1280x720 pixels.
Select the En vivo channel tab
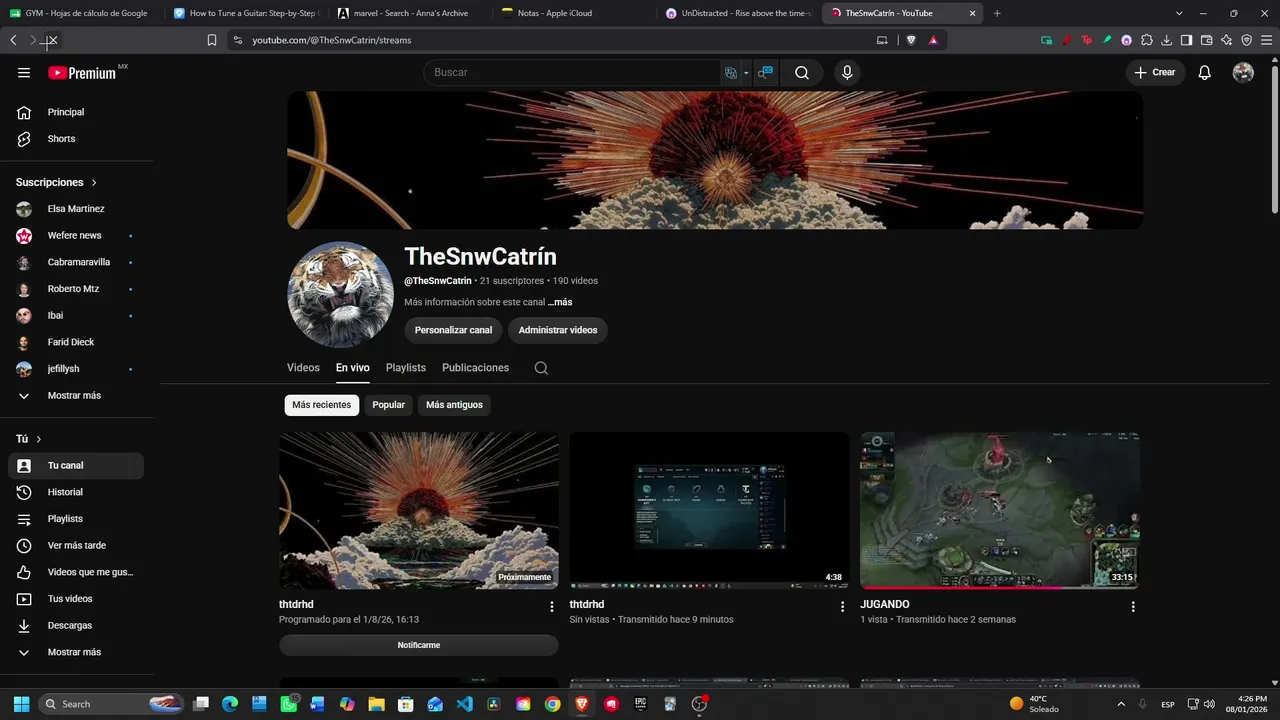tap(353, 368)
